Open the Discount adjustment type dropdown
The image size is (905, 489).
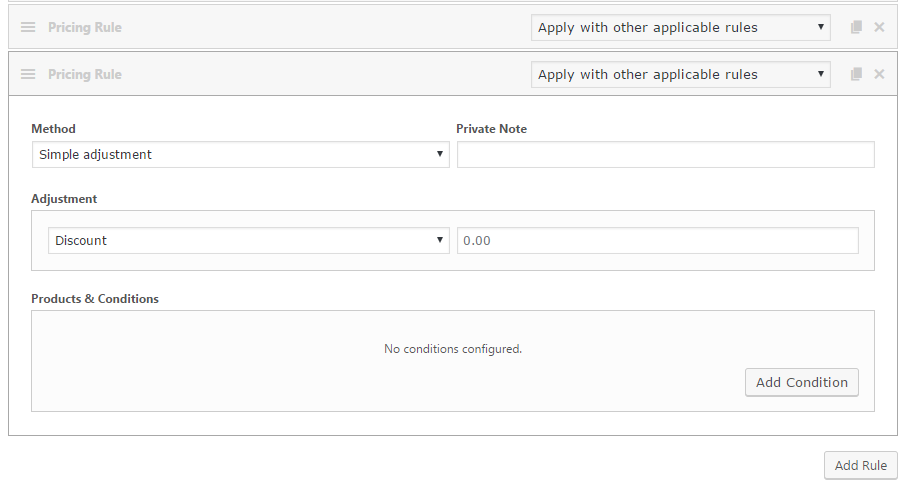249,241
